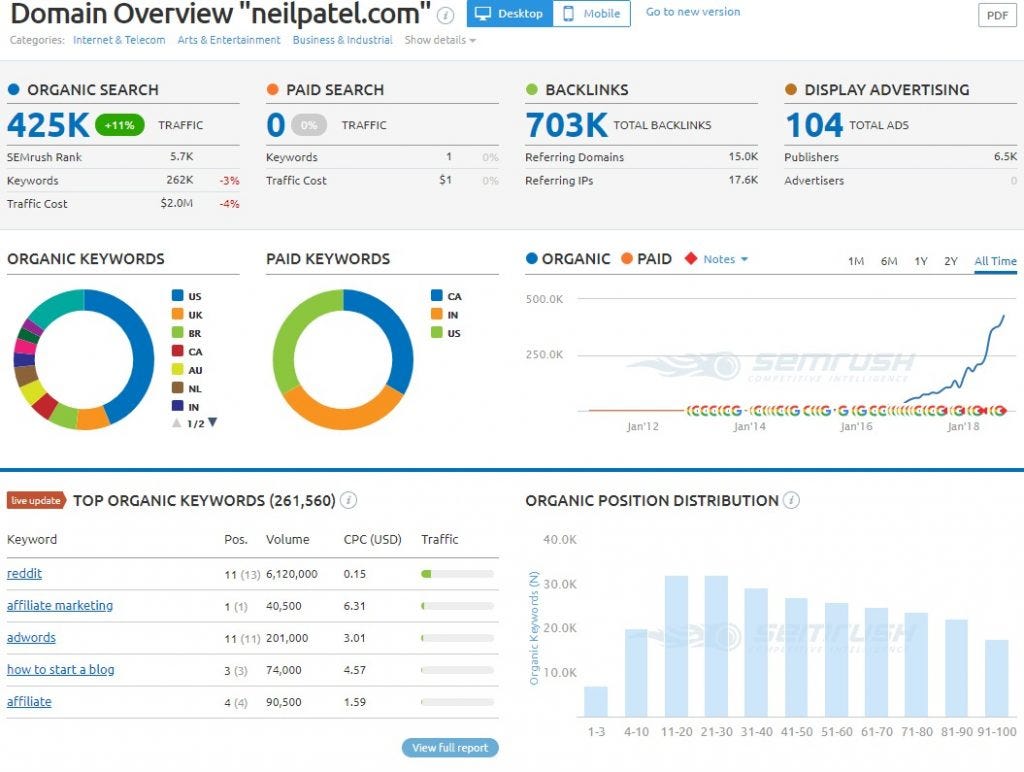Click IN legend swatch in Organic Keywords
The width and height of the screenshot is (1024, 772).
178,406
